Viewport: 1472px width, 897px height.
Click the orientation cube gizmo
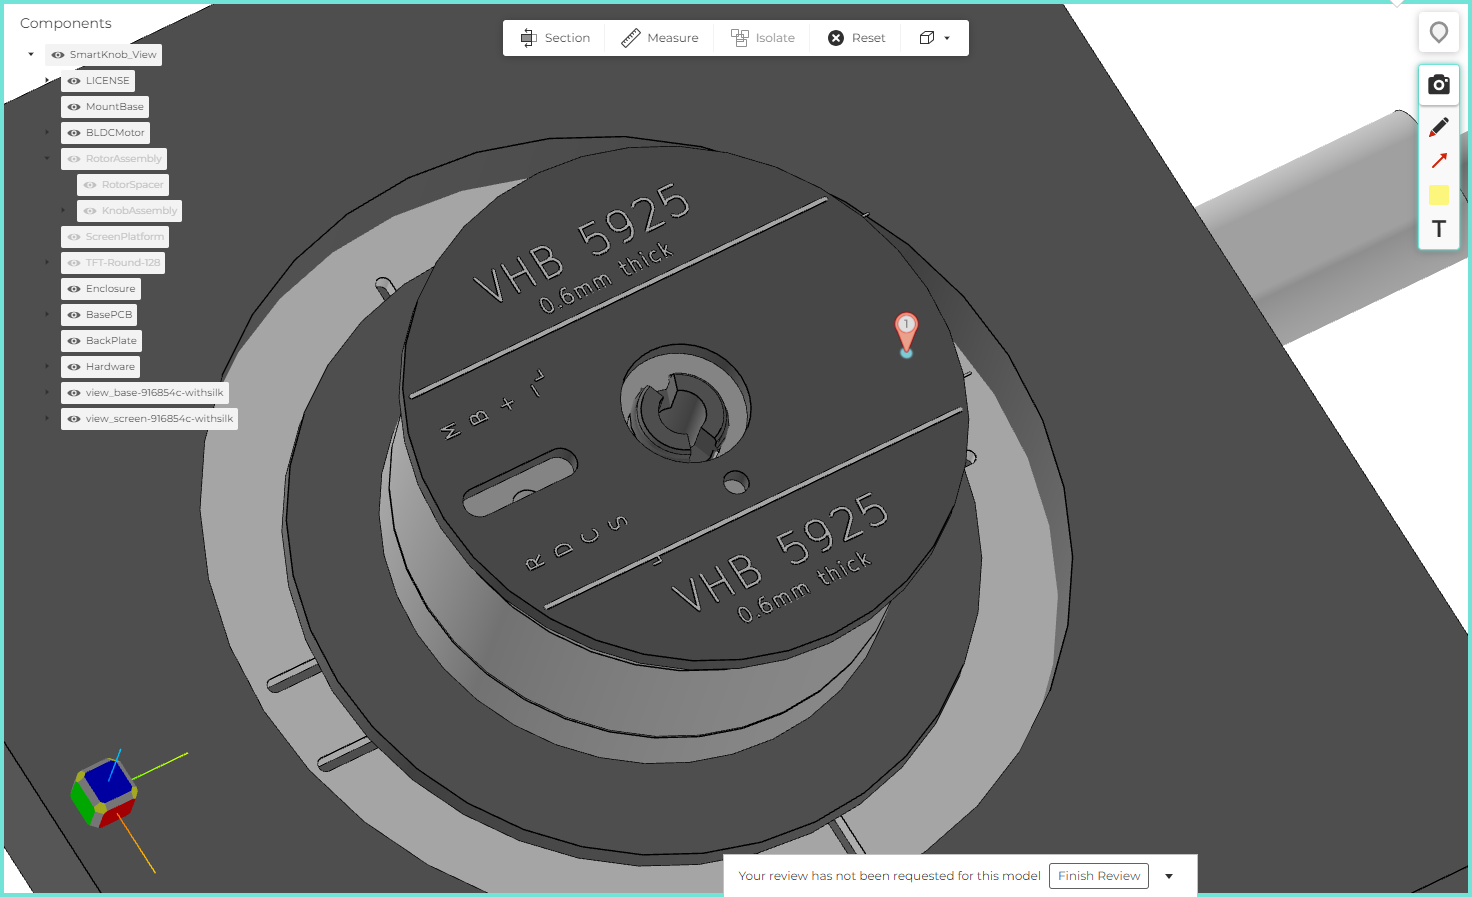coord(104,792)
